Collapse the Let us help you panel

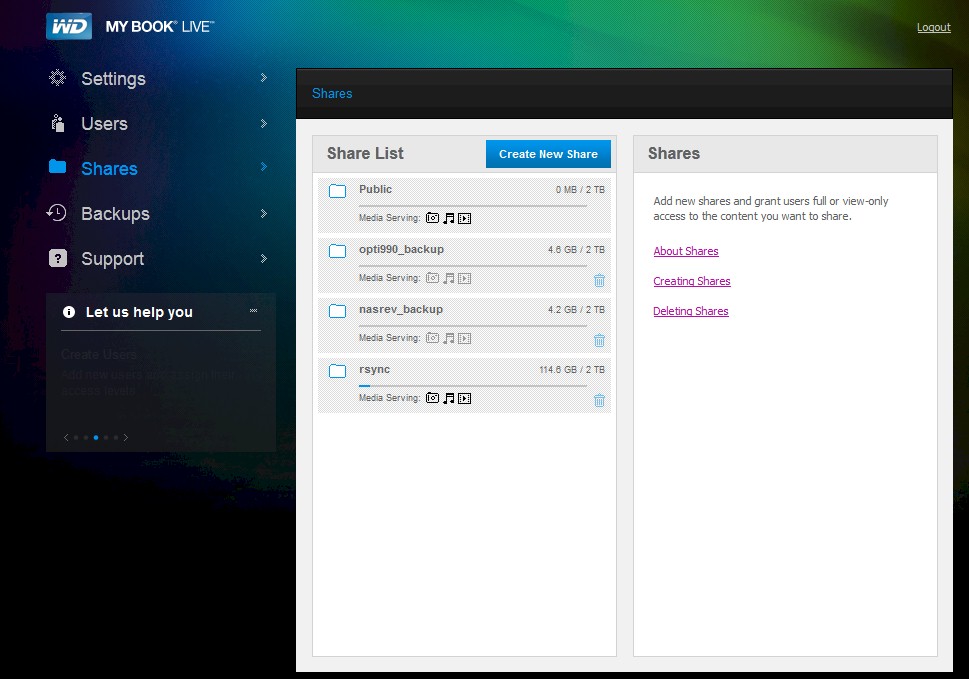click(253, 310)
